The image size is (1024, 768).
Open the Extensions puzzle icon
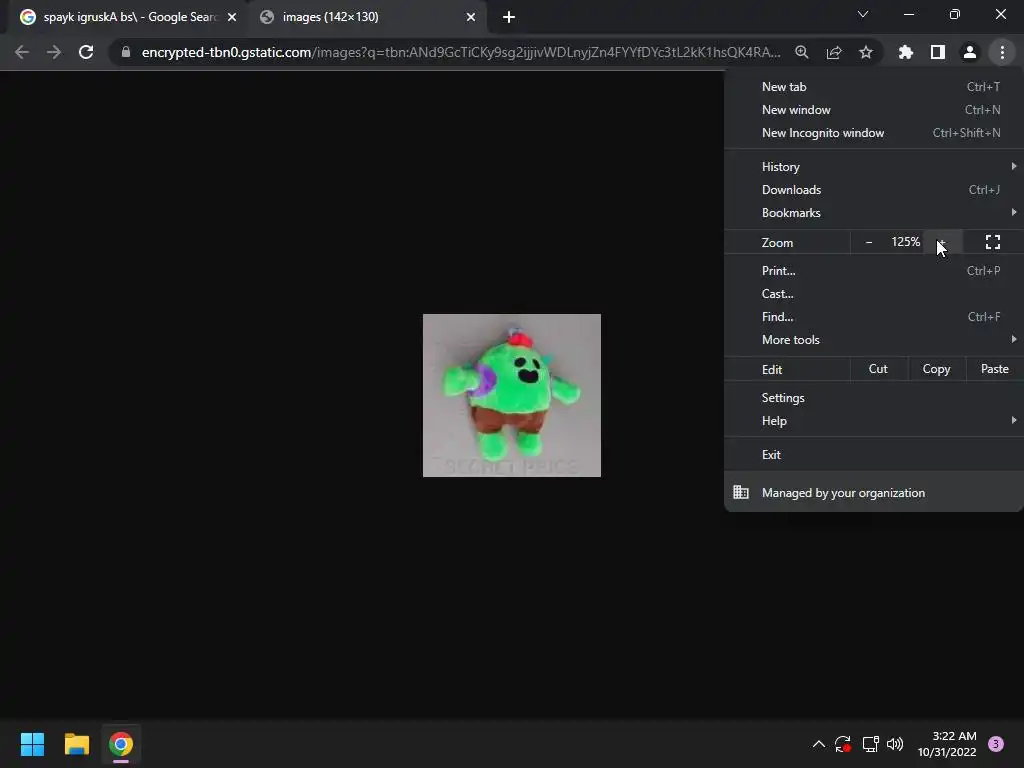pyautogui.click(x=906, y=52)
